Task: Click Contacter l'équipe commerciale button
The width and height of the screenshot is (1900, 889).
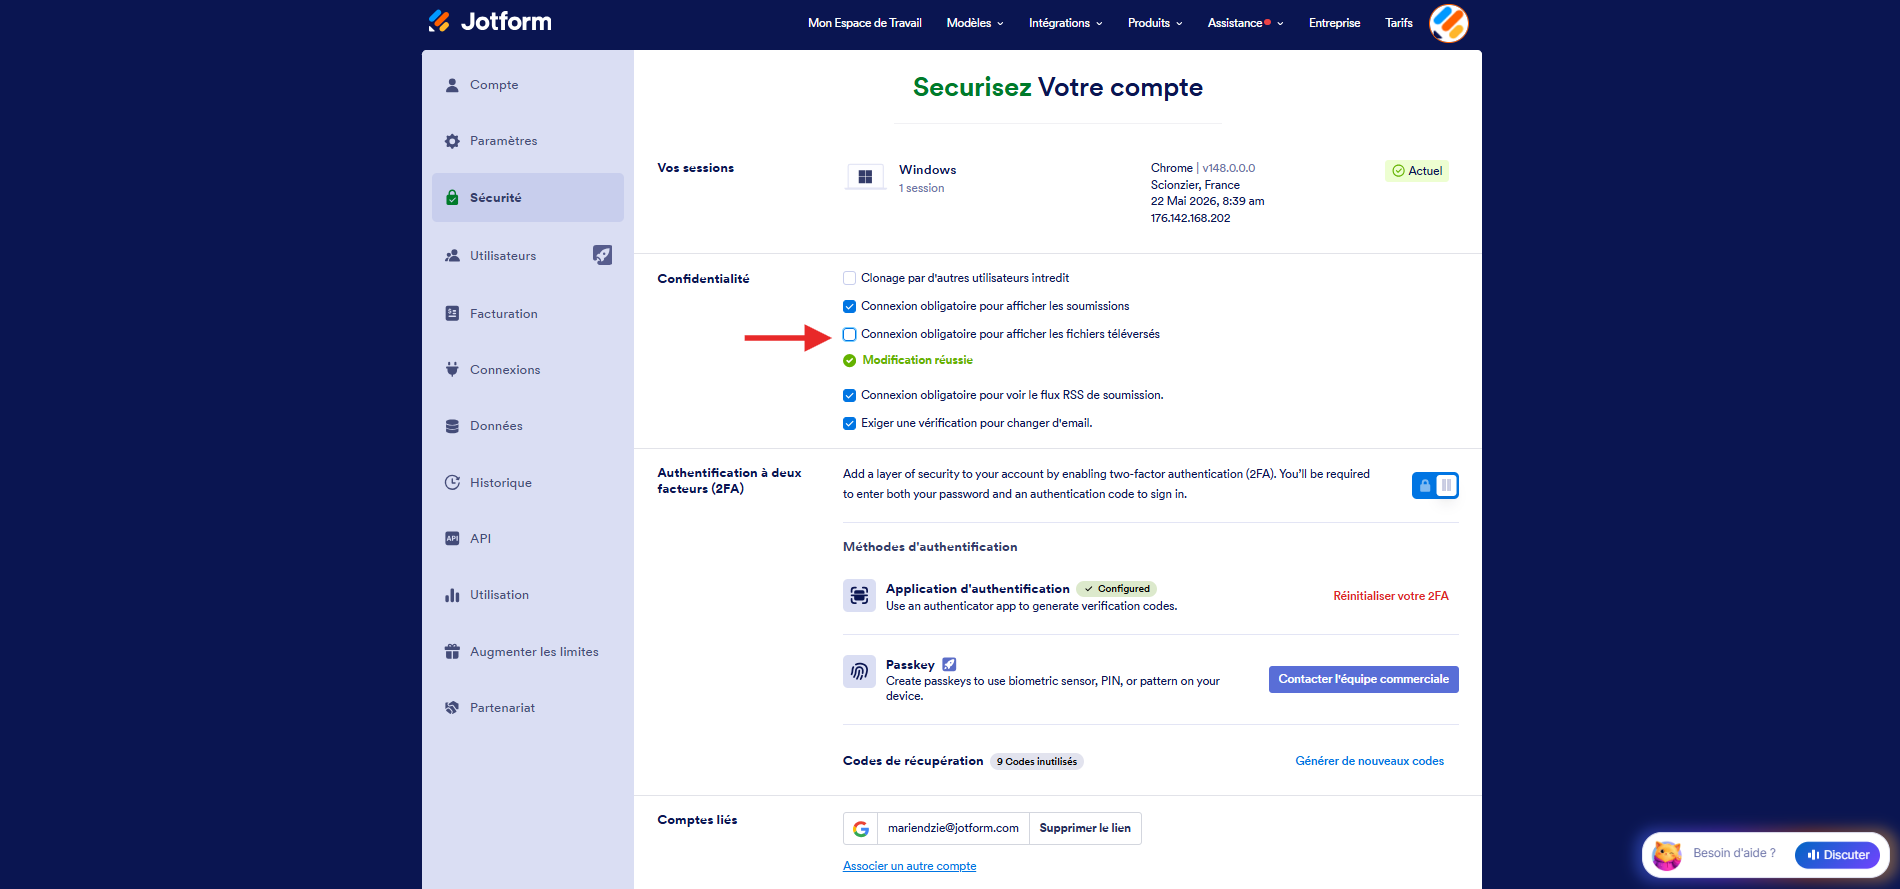Action: 1364,679
